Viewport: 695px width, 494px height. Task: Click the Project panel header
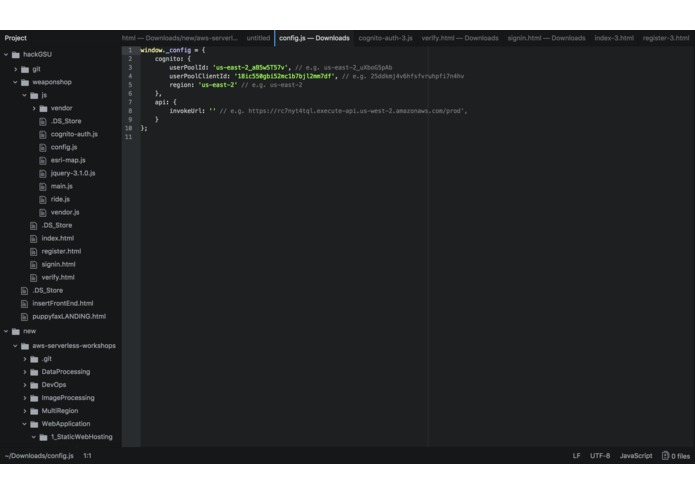pos(16,38)
